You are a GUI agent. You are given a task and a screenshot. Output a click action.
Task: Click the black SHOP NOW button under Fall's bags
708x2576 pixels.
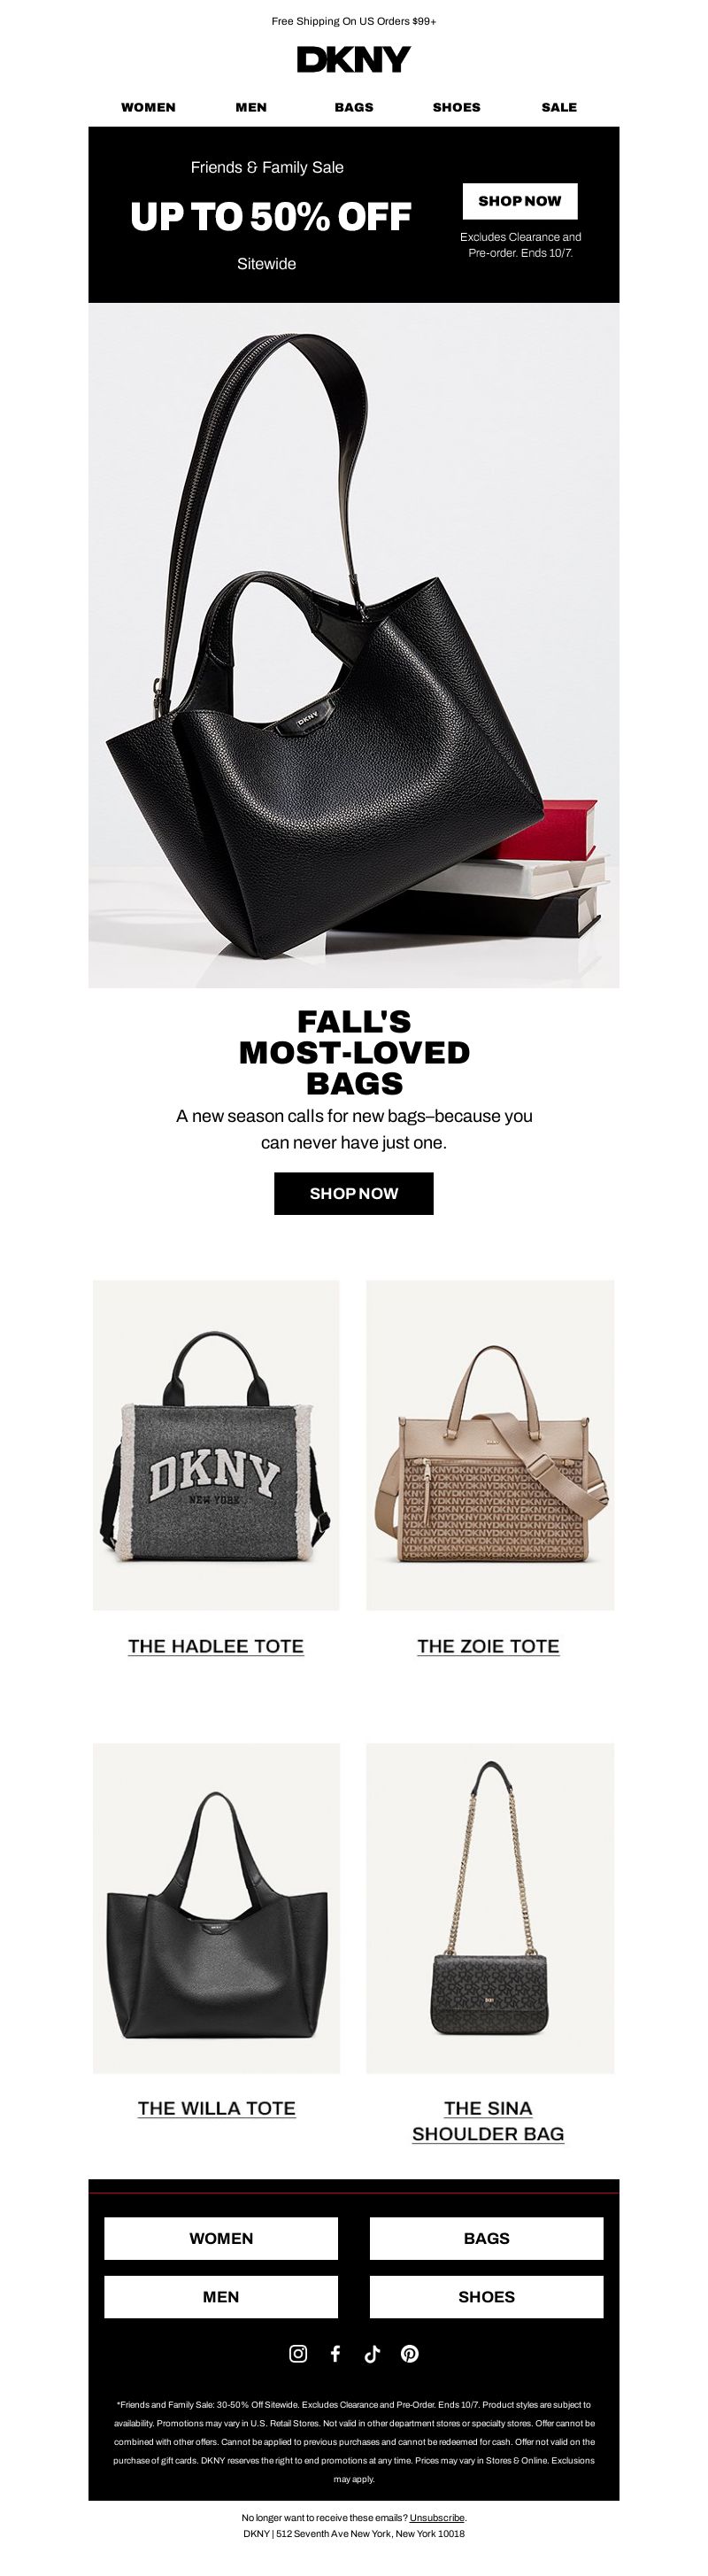pos(354,1193)
